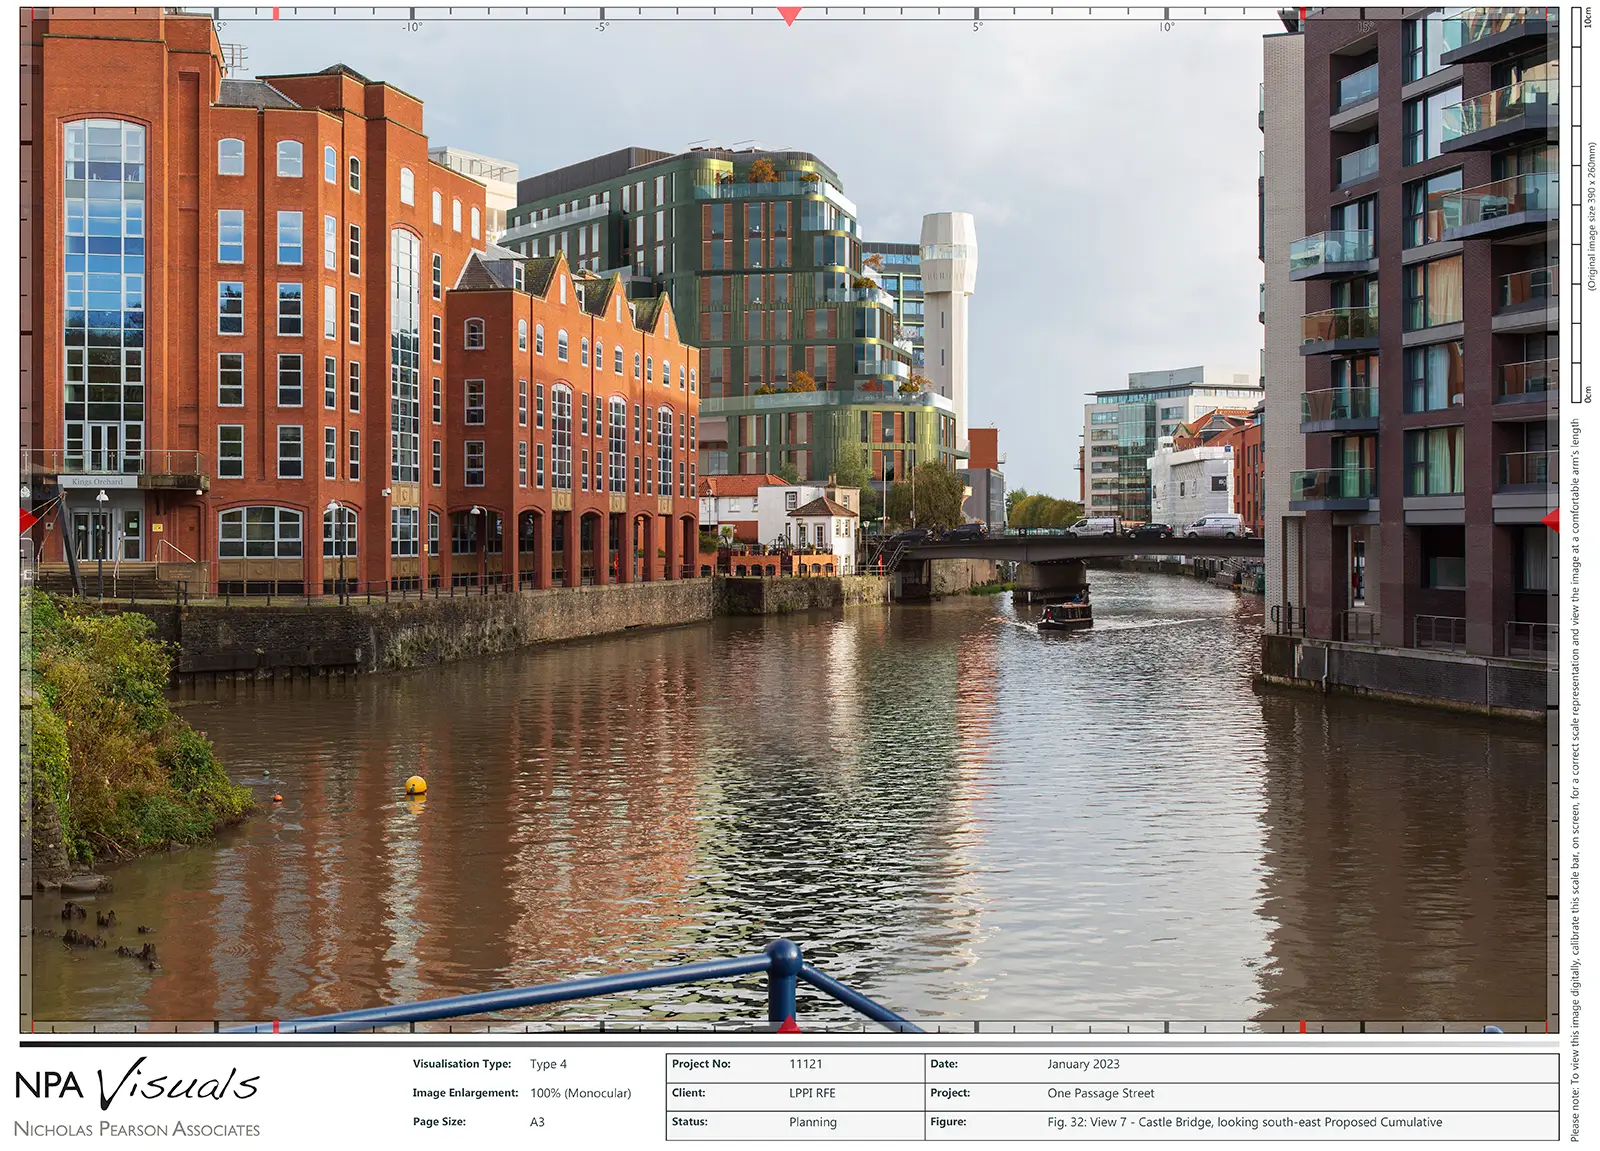Select the 10° label on top ruler

(x=1166, y=27)
